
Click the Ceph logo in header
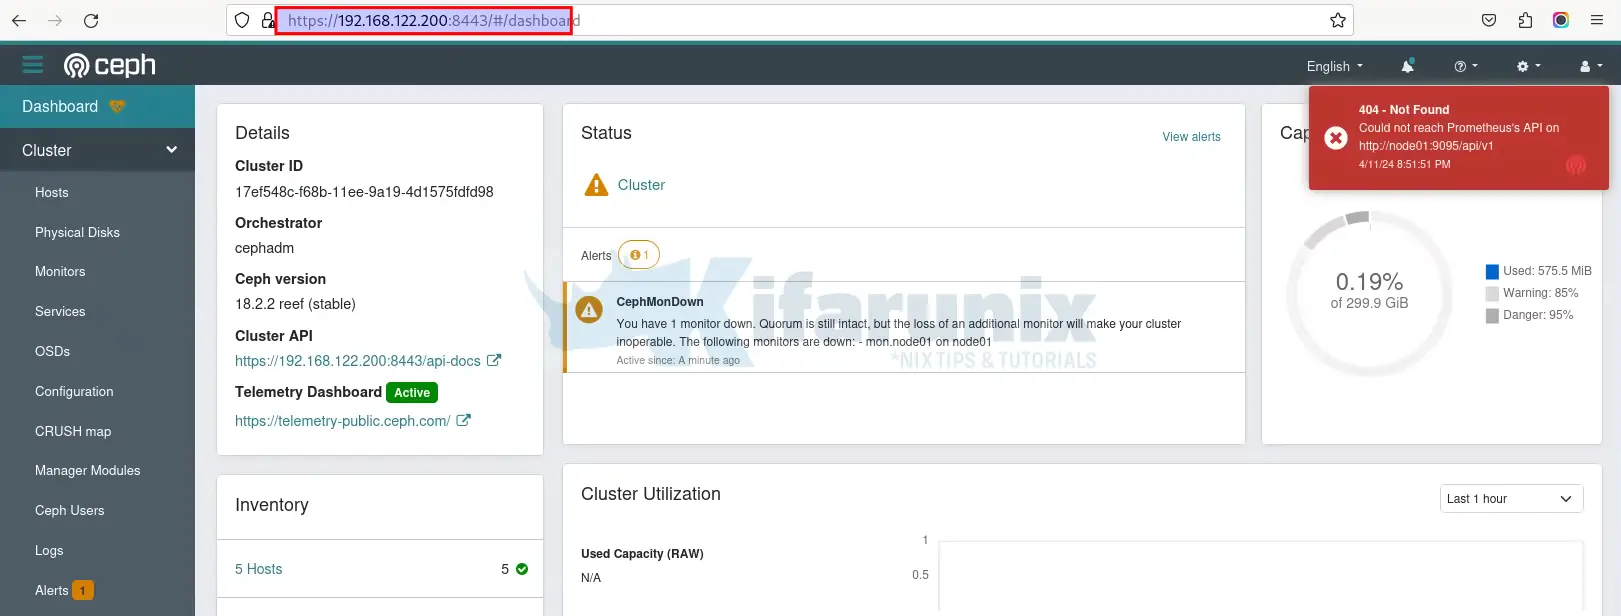point(110,65)
